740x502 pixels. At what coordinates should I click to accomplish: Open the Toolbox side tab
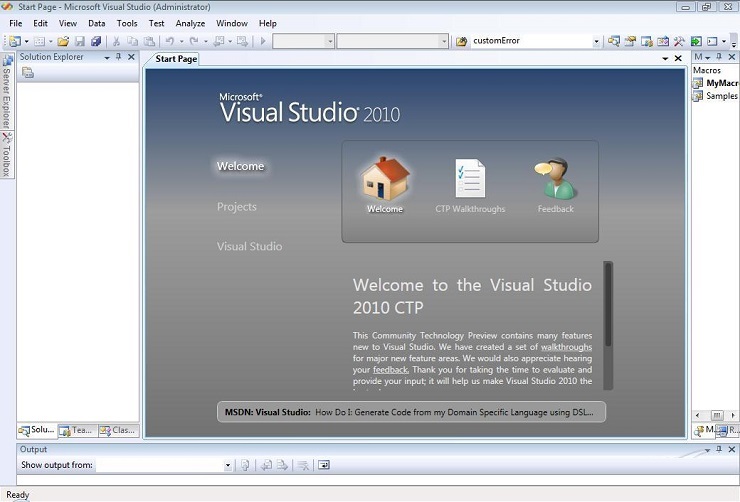[7, 155]
